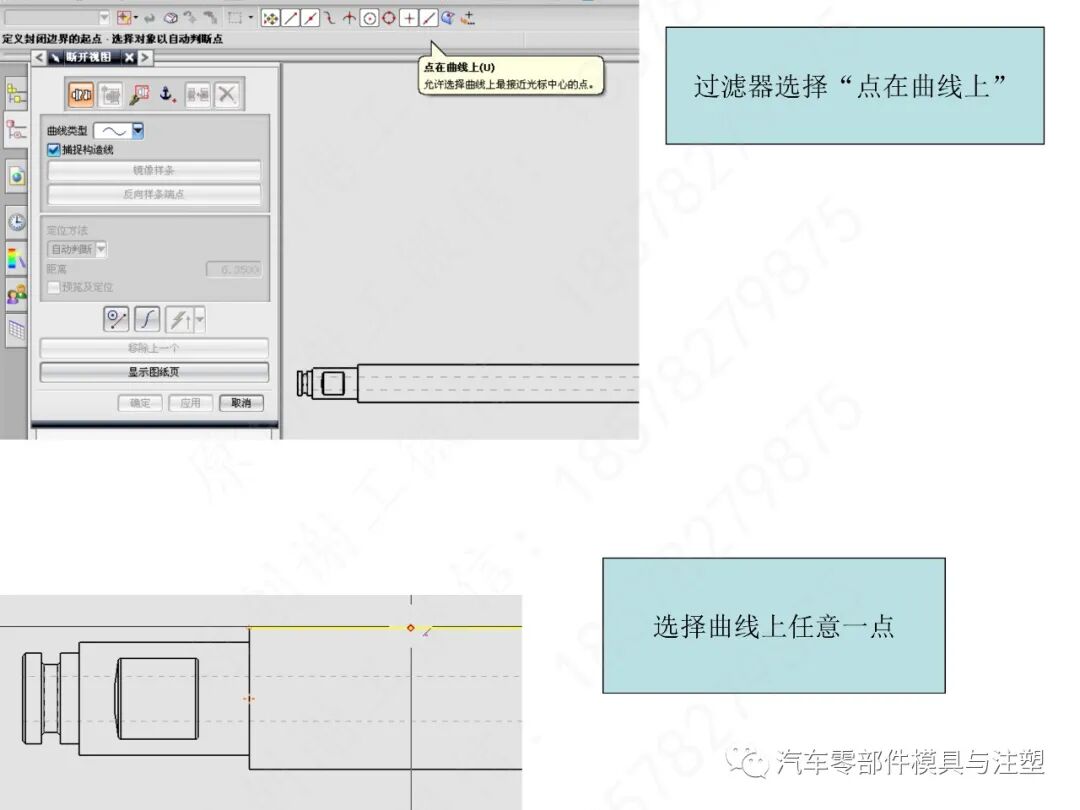Click the 应用 button
1080x810 pixels.
point(190,403)
